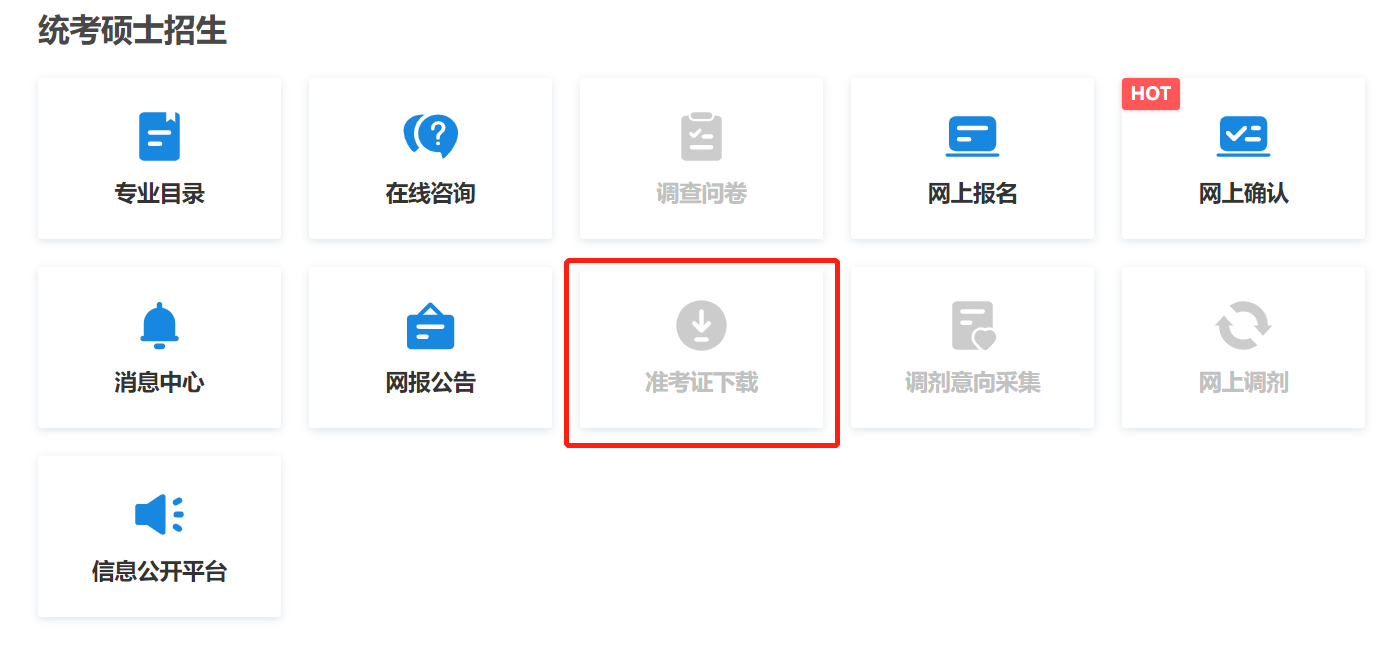The width and height of the screenshot is (1386, 666).
Task: Click the 网上调剂 refresh arrows icon
Action: 1243,325
